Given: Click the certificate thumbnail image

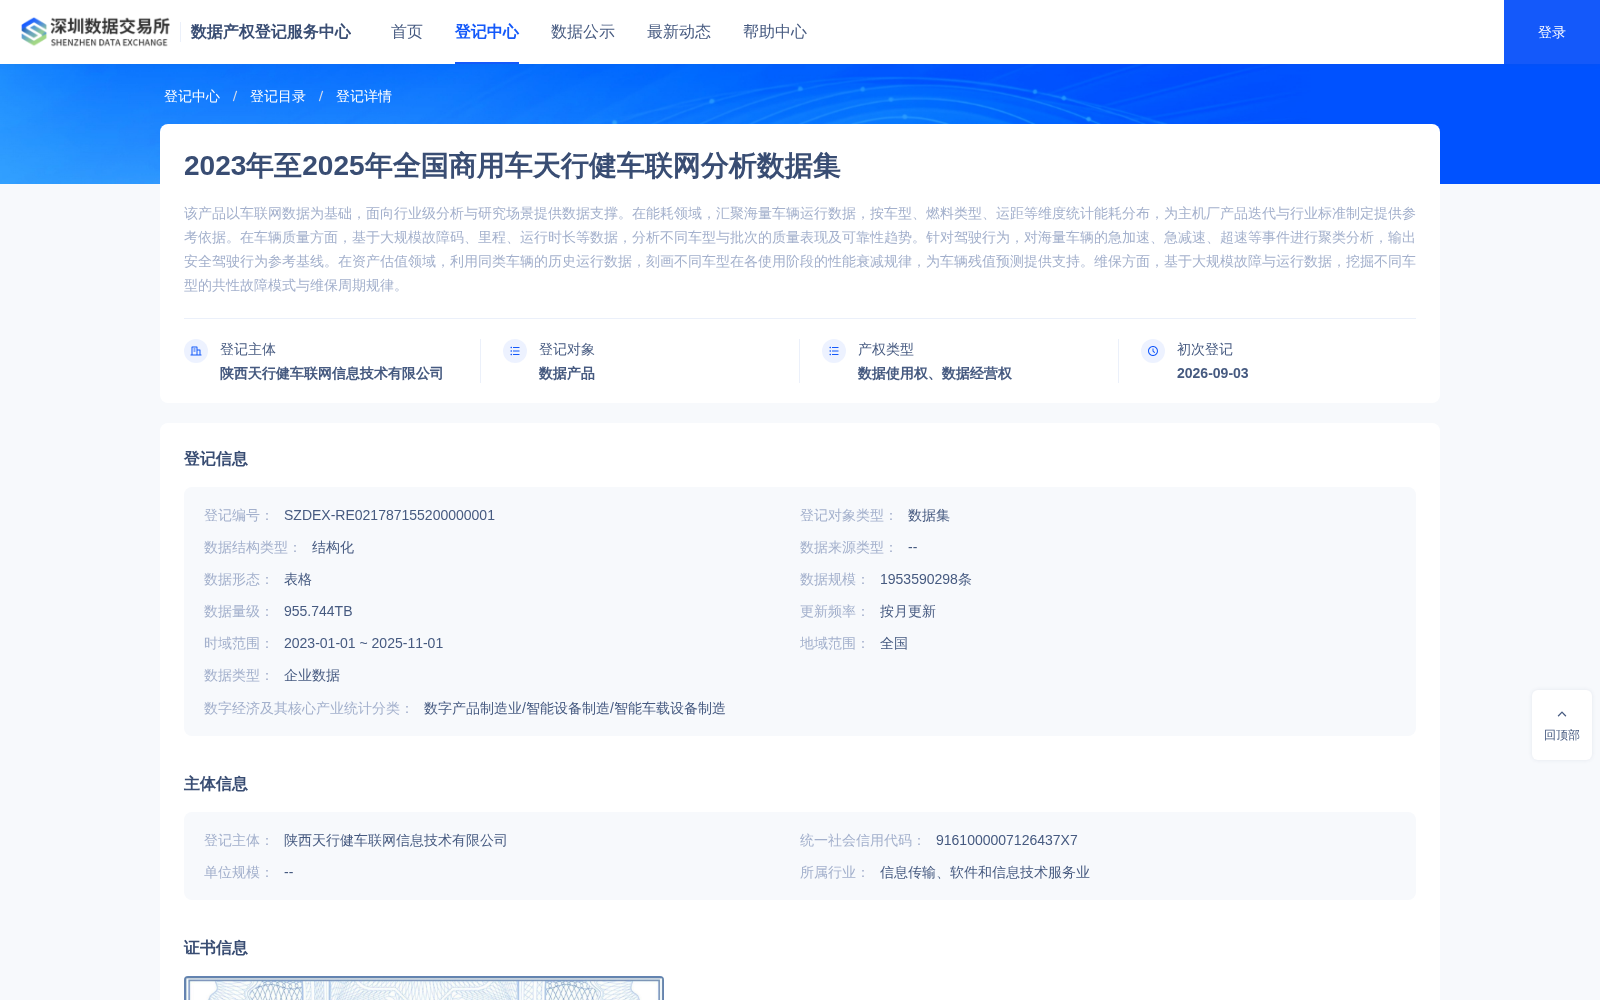Looking at the screenshot, I should tap(424, 988).
